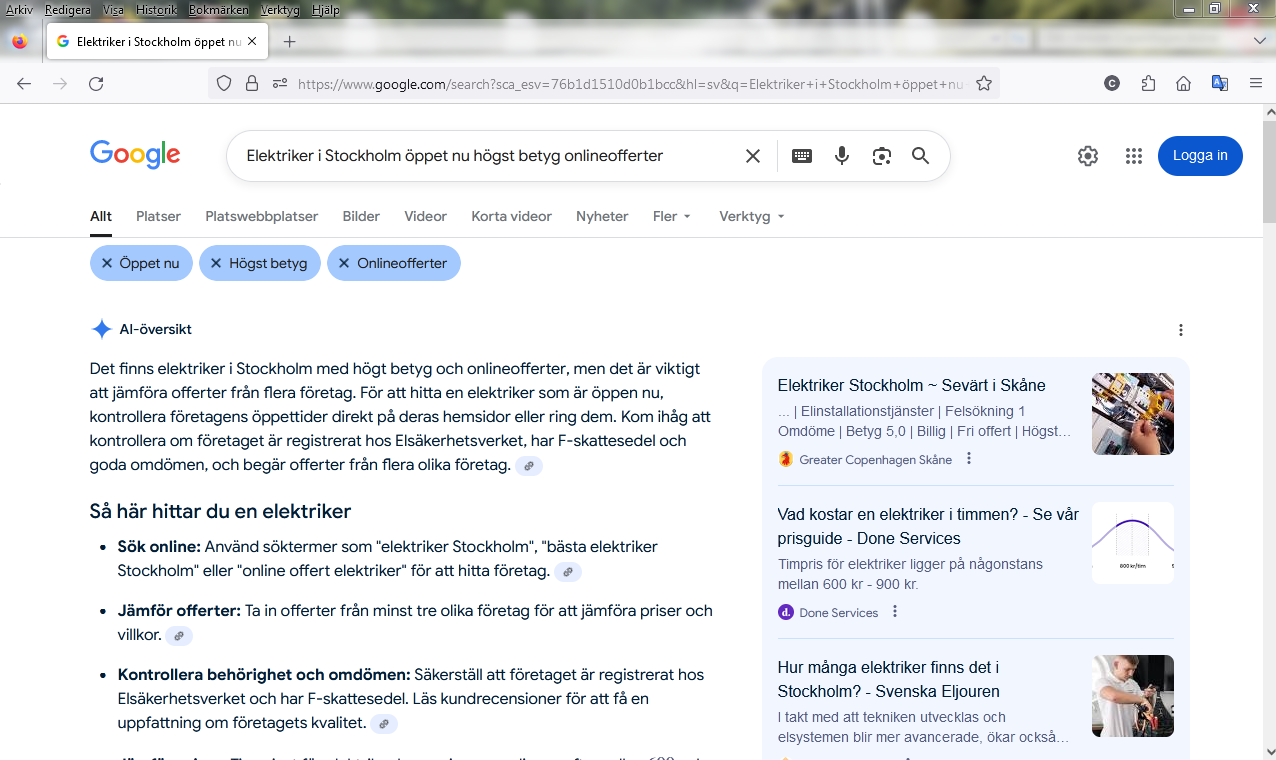Screen dimensions: 1276x760
Task: Disable the Onlineofferter filter chip
Action: pos(344,263)
